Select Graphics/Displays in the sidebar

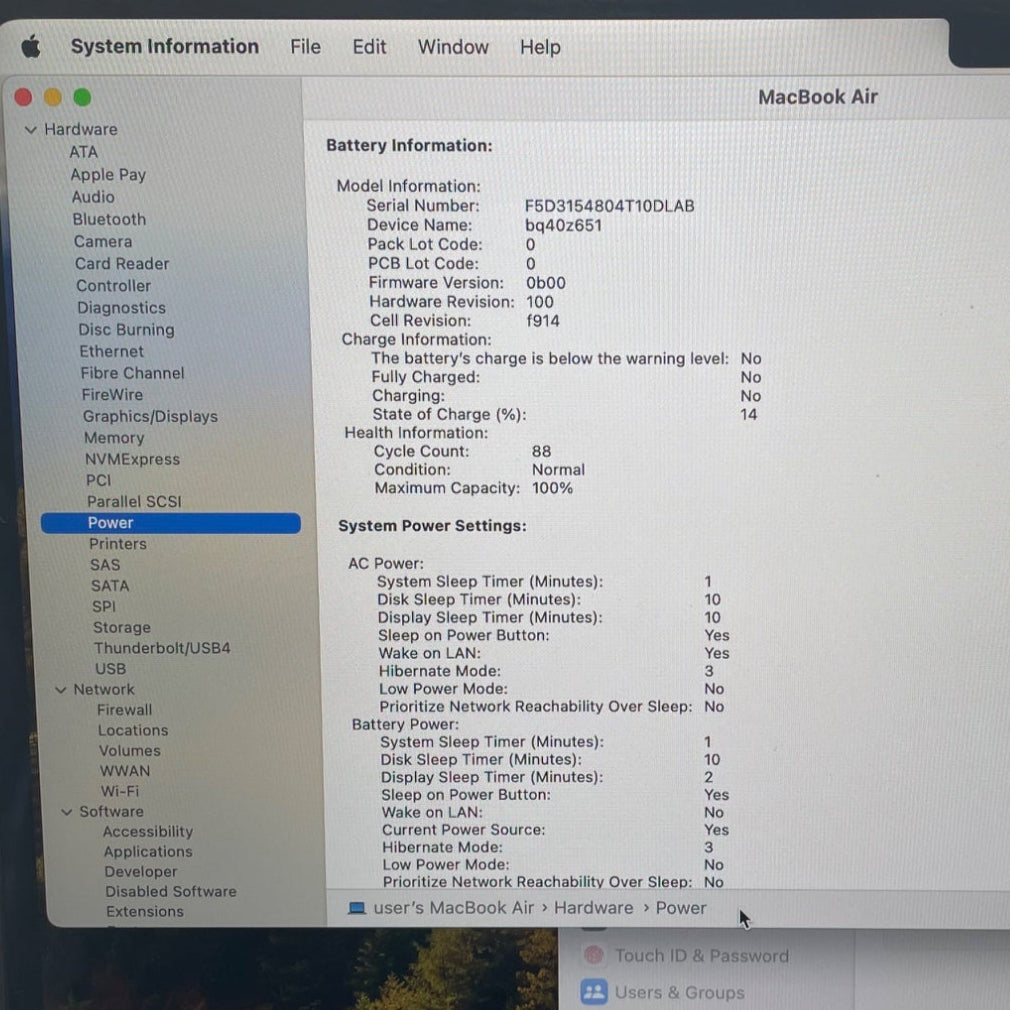pos(150,417)
